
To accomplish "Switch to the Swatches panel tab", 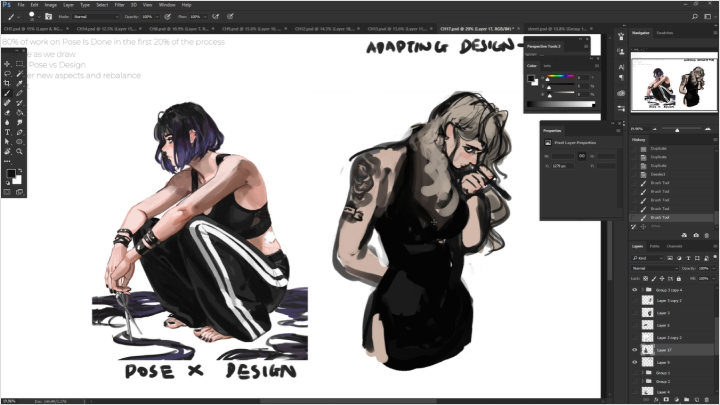I will [x=664, y=33].
